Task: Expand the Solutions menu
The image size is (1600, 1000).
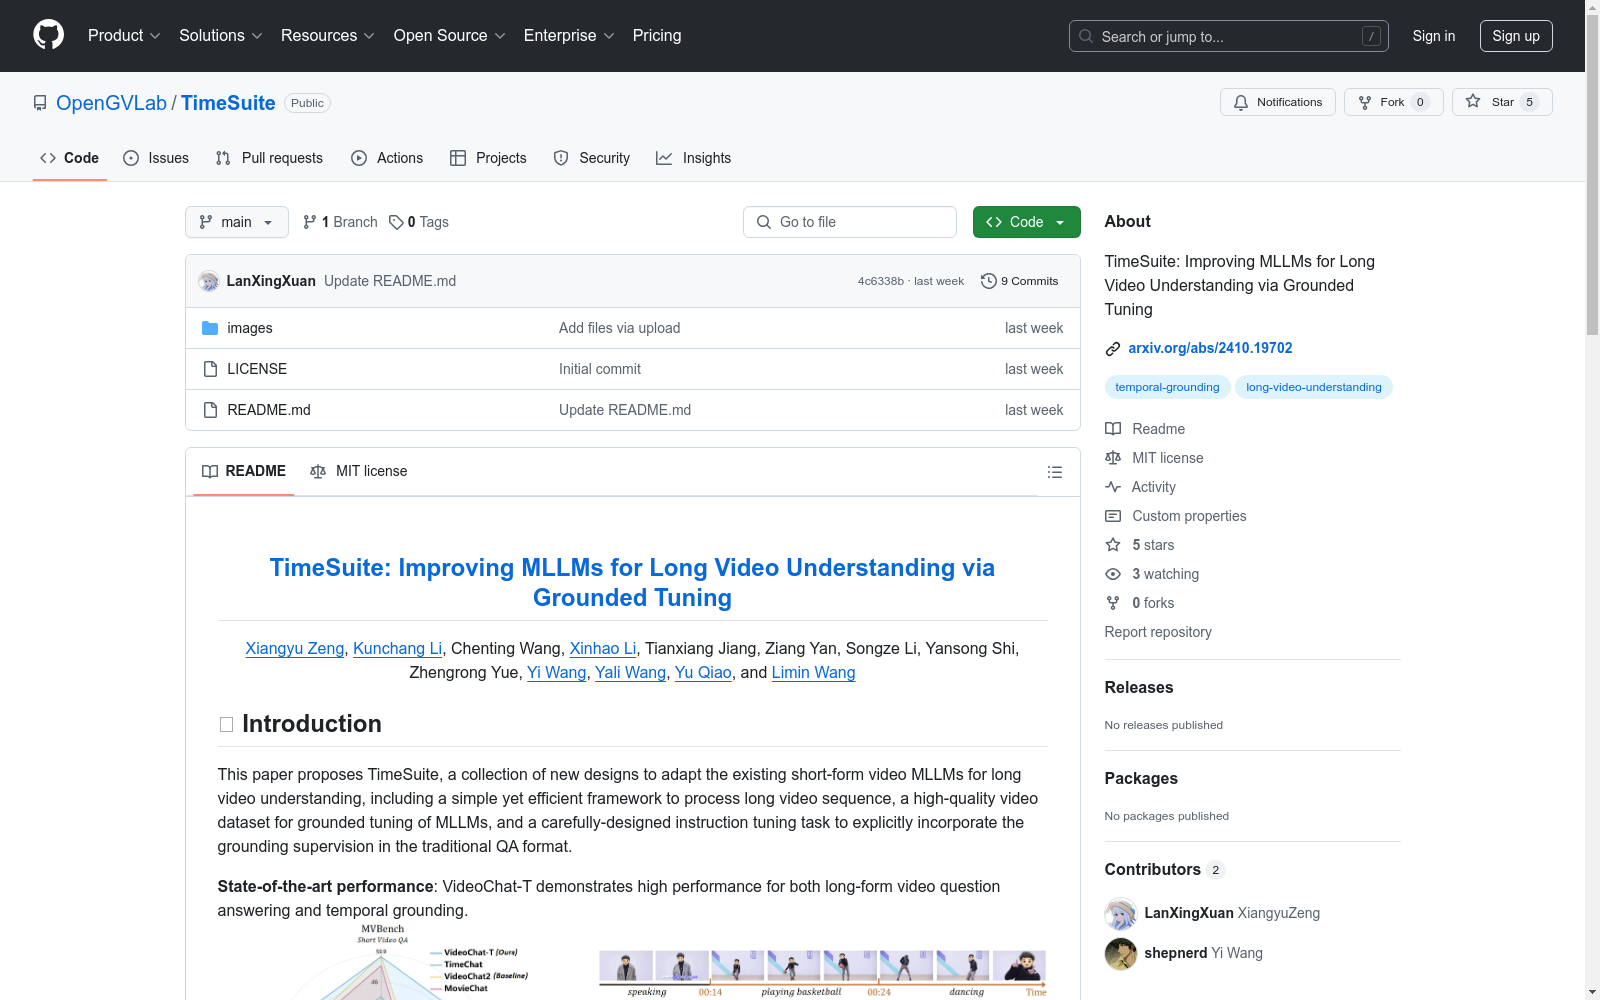Action: 221,35
